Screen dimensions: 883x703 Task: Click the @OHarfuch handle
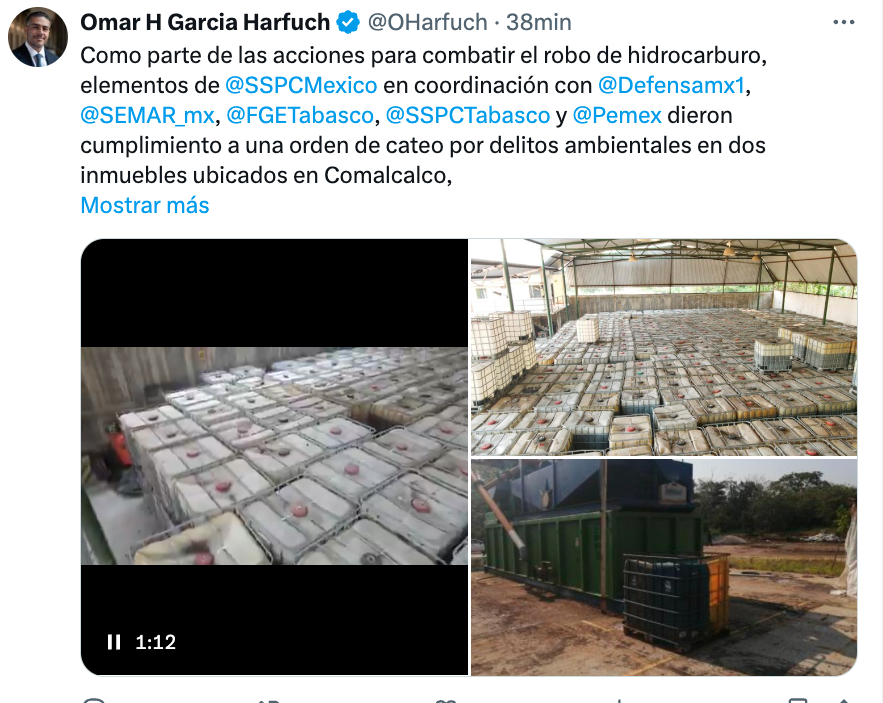coord(427,23)
